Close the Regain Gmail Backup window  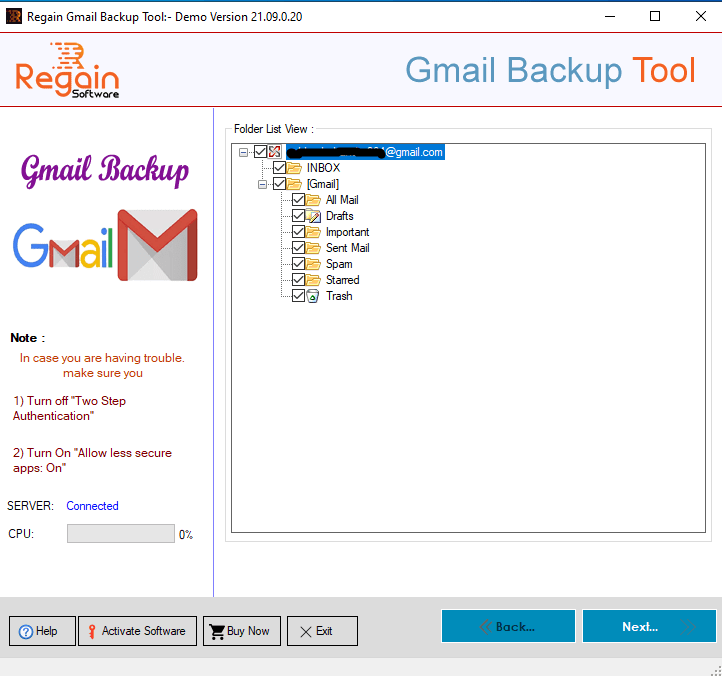(701, 17)
